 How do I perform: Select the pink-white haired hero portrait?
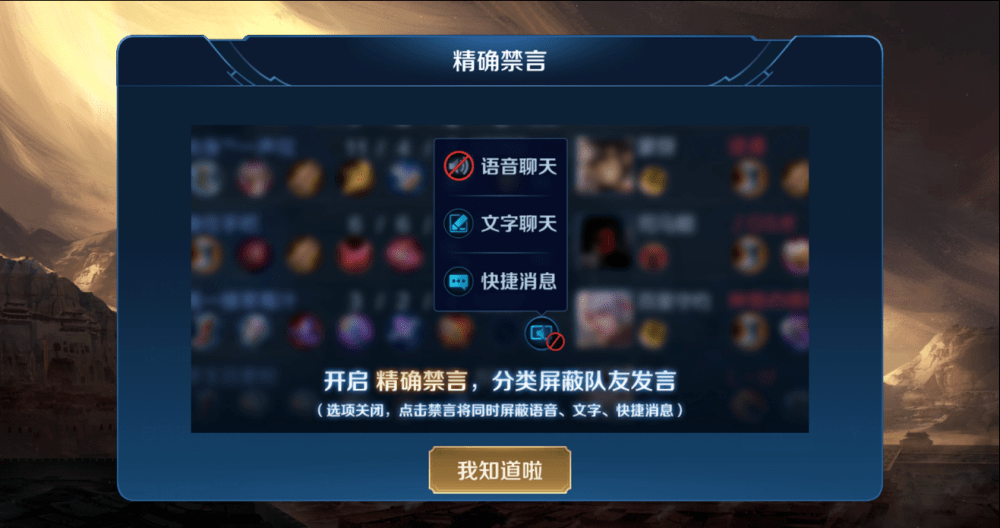tap(605, 319)
